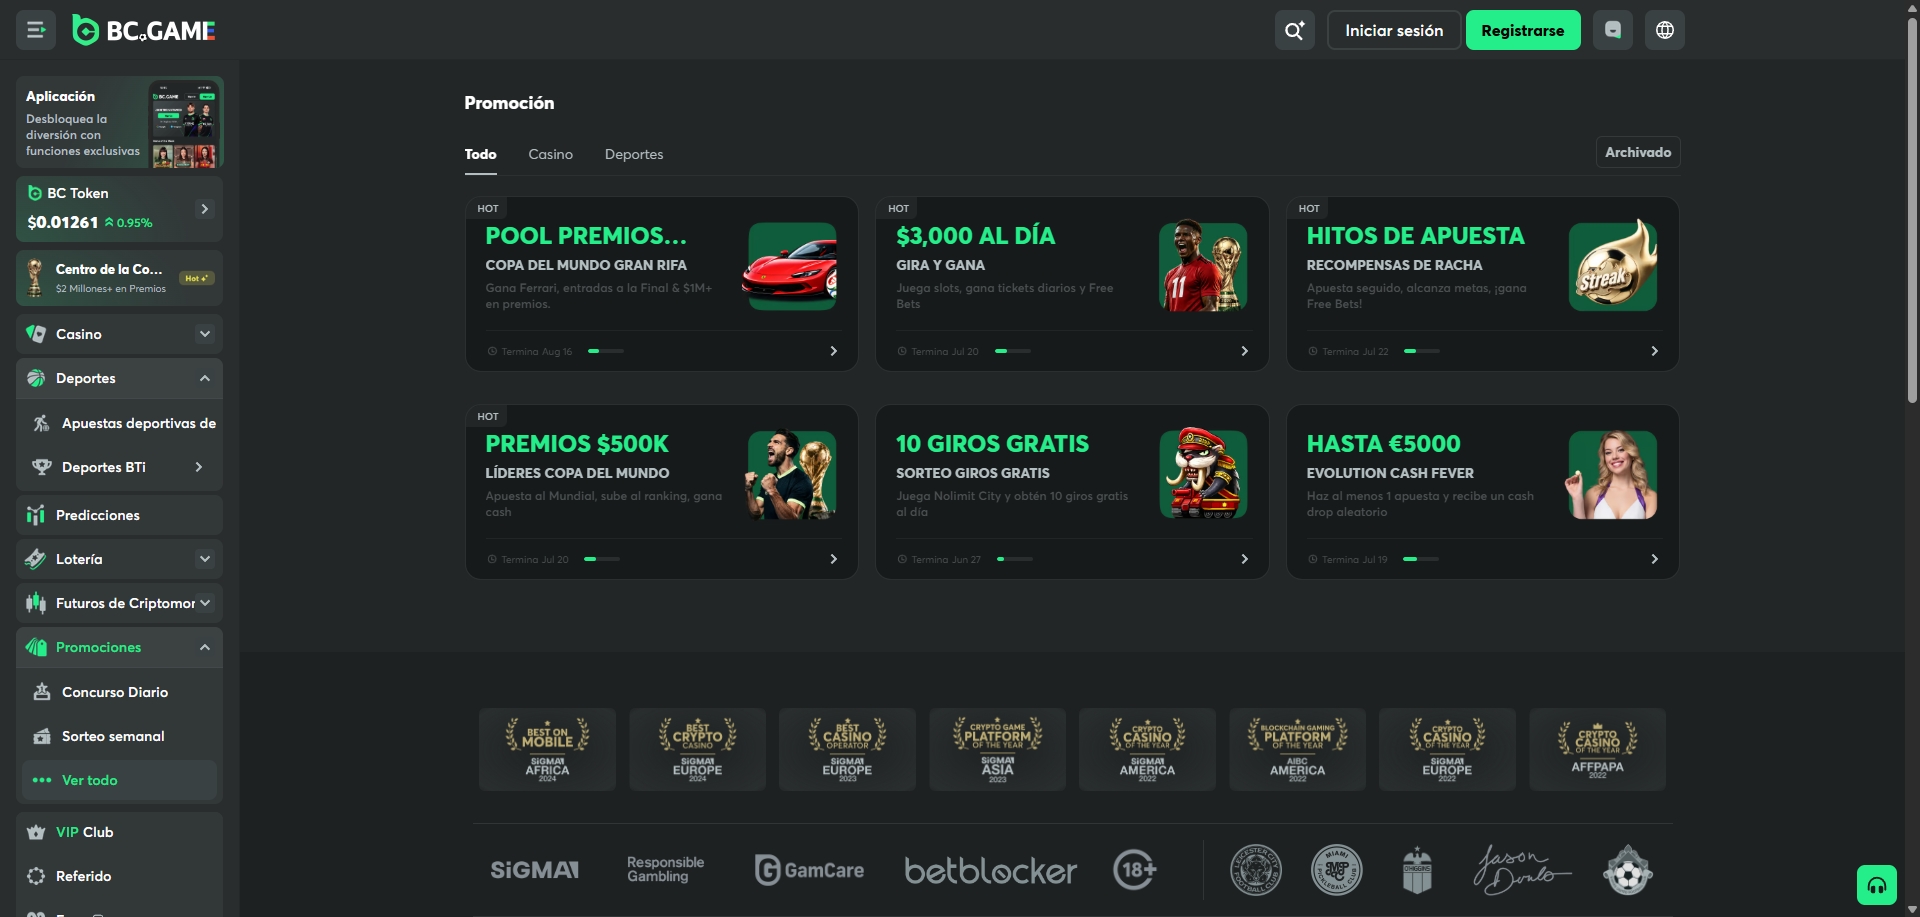Click Termina Jun 27 date label
The height and width of the screenshot is (917, 1920).
[x=946, y=559]
